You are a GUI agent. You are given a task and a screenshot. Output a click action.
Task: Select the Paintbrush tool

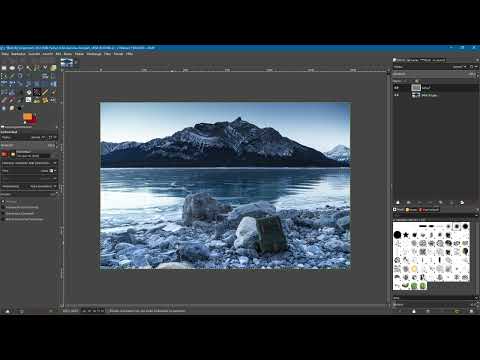(53, 92)
